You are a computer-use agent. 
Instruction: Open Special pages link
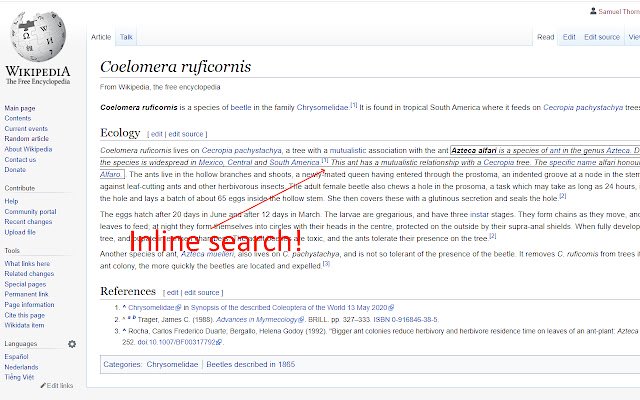[25, 284]
